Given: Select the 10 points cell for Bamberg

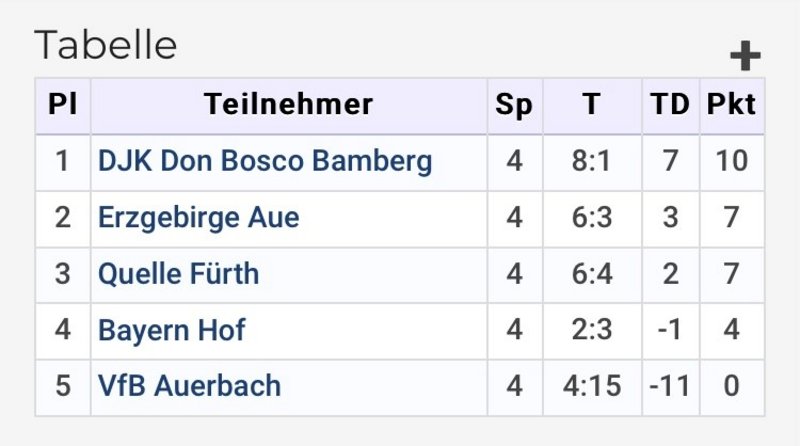Looking at the screenshot, I should coord(732,163).
